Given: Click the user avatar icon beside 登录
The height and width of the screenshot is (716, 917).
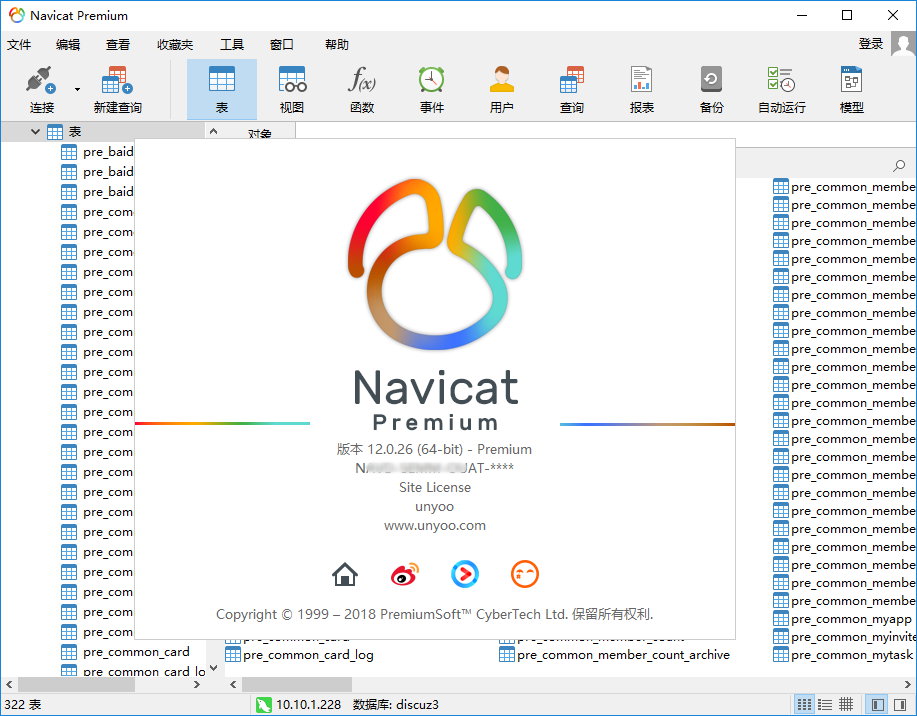Looking at the screenshot, I should [x=903, y=44].
